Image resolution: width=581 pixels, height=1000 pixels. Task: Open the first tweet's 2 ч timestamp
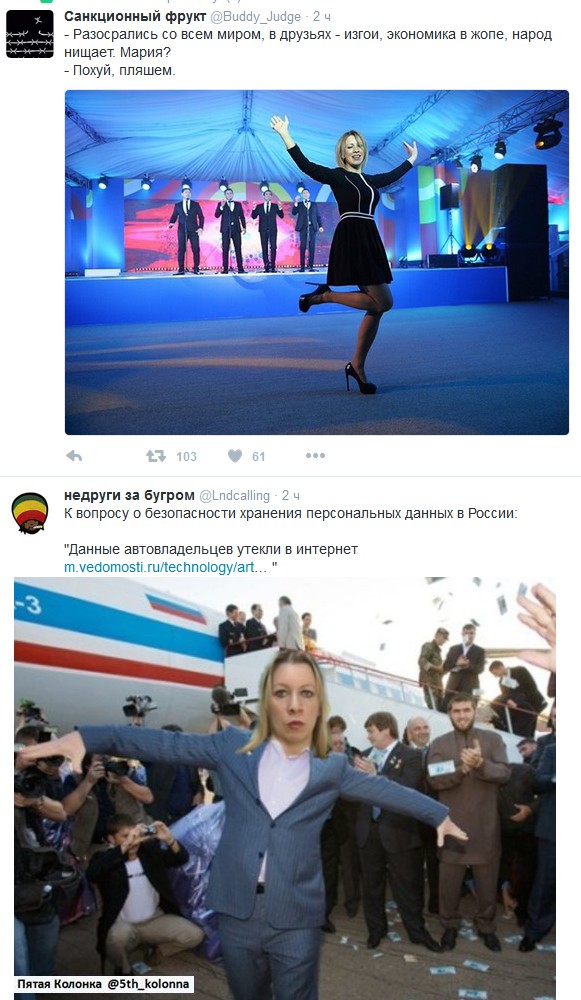click(322, 17)
